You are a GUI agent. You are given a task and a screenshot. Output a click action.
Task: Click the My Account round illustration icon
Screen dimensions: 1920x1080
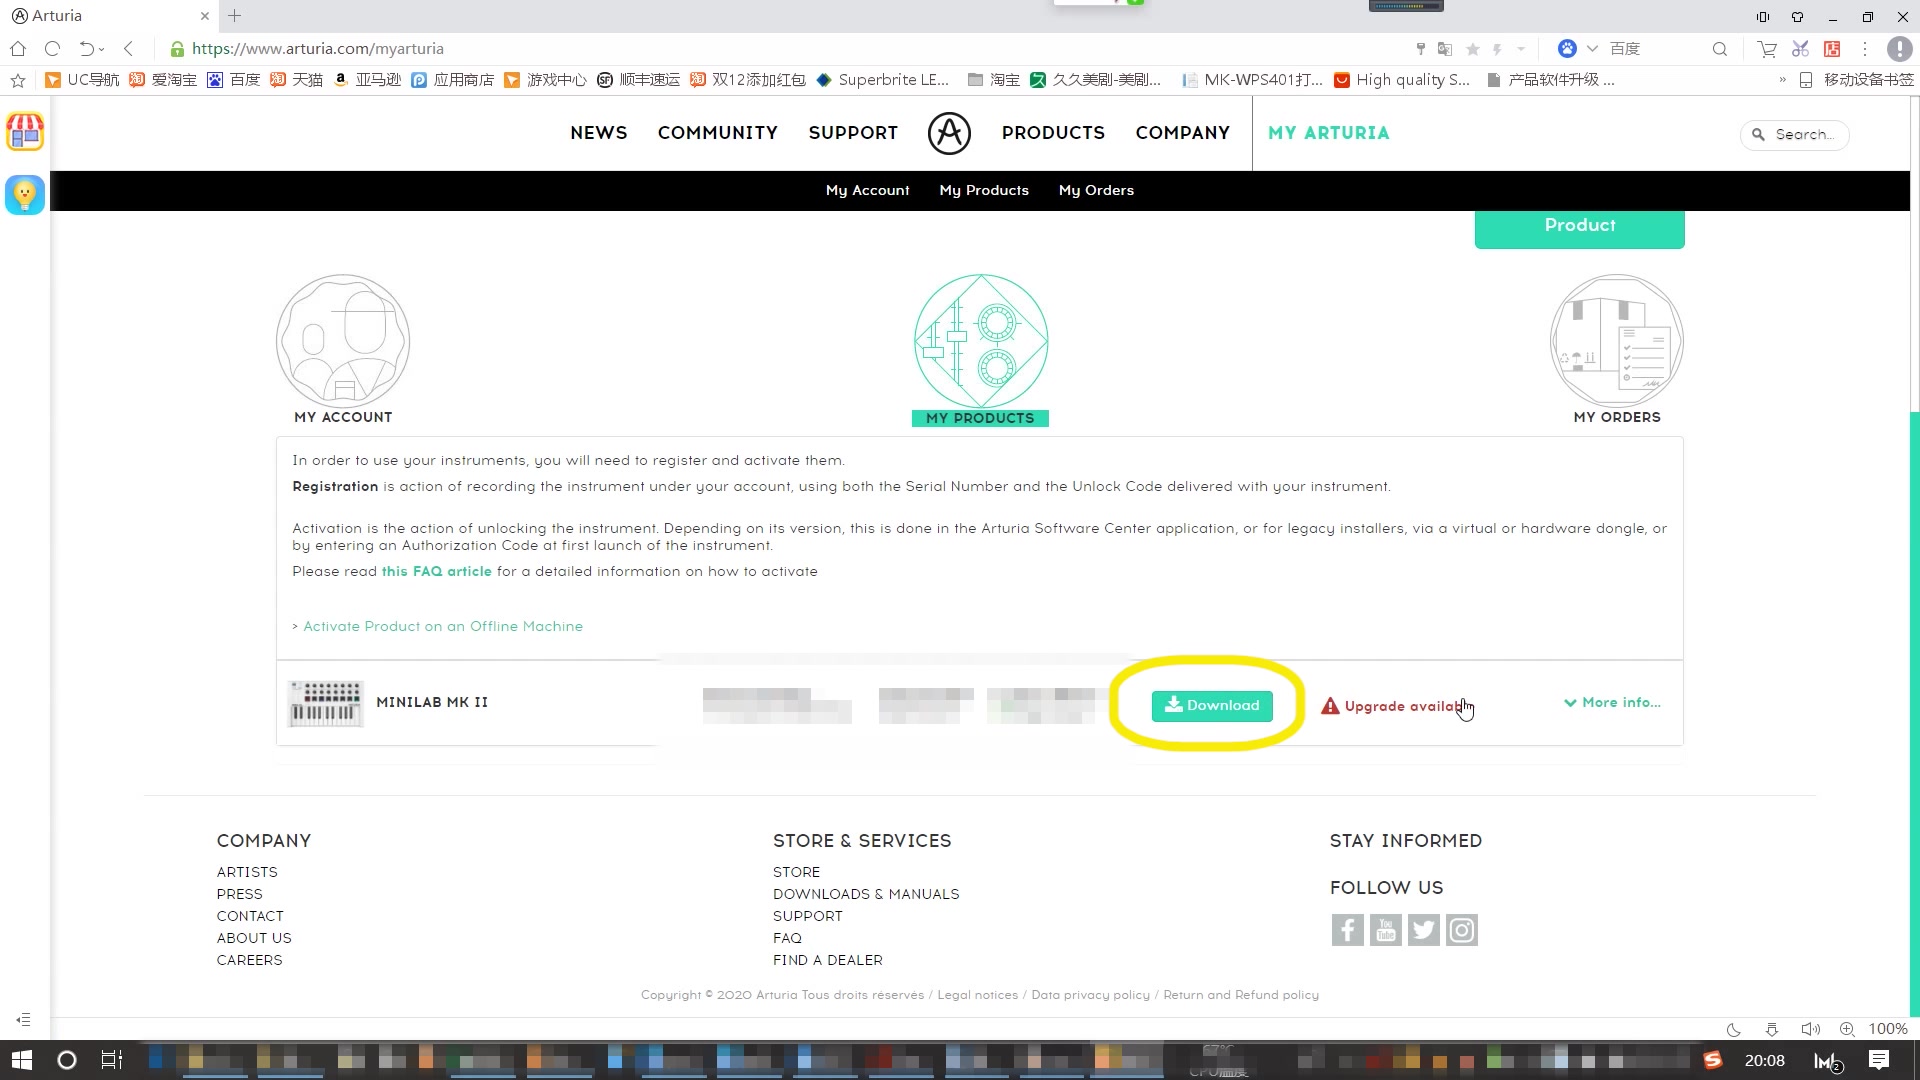pos(343,341)
